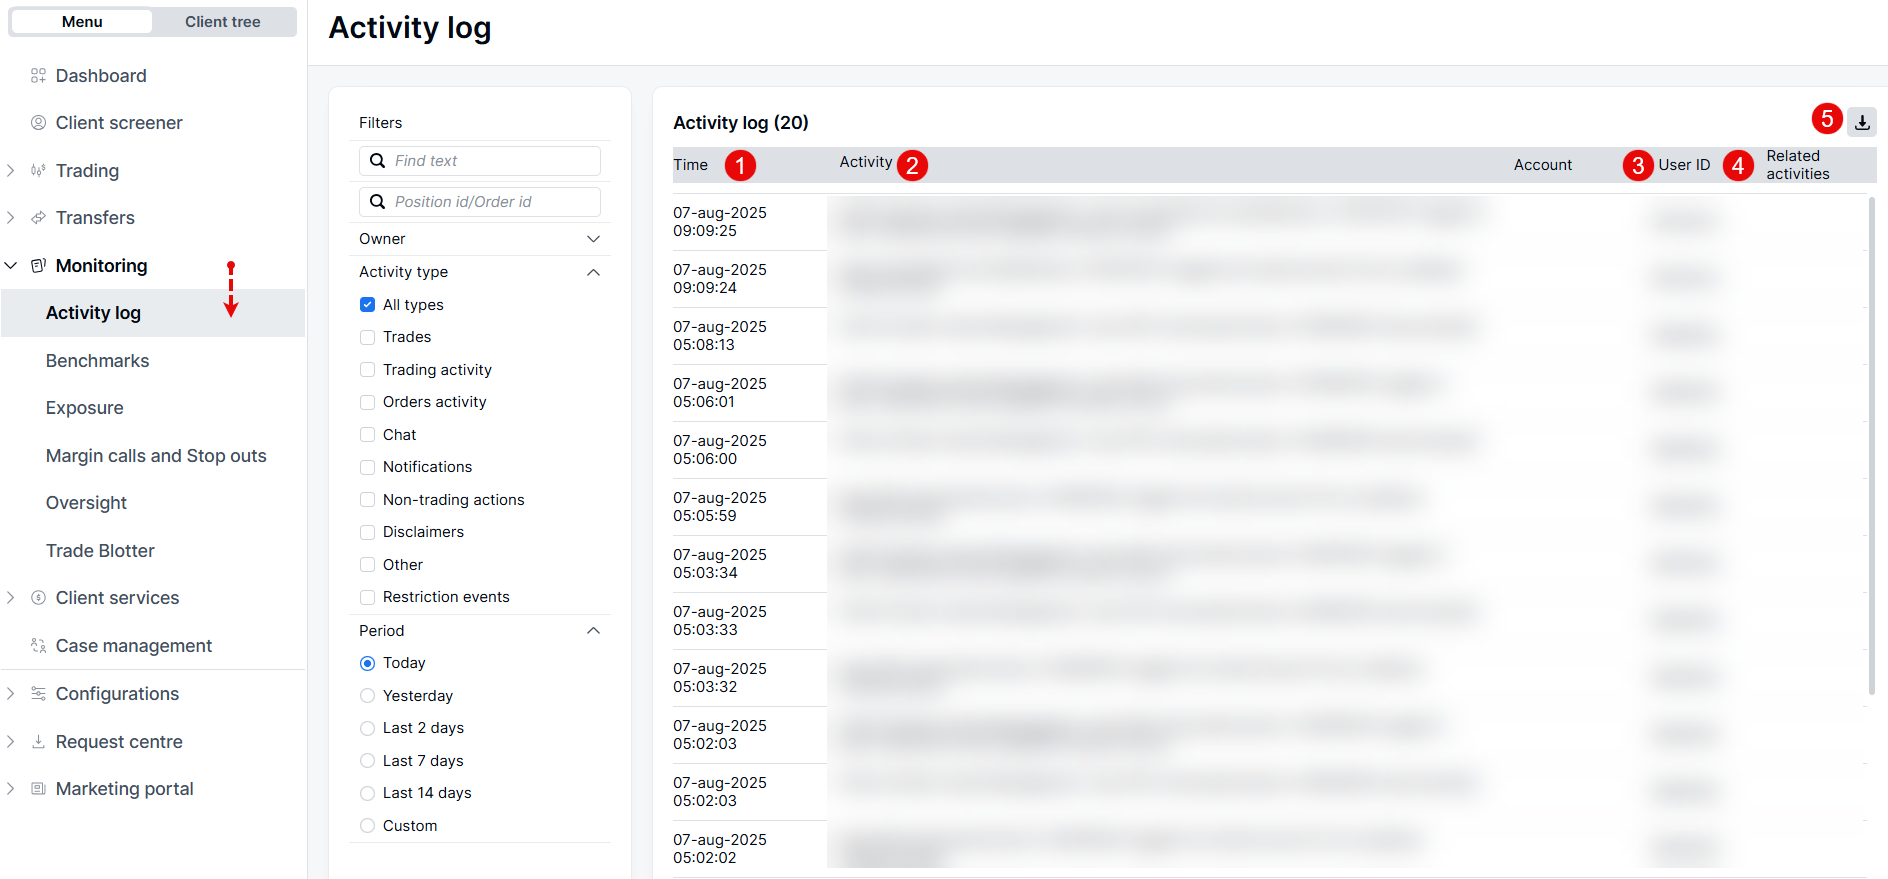This screenshot has width=1888, height=879.
Task: Sort the log by Time column header
Action: [x=690, y=165]
